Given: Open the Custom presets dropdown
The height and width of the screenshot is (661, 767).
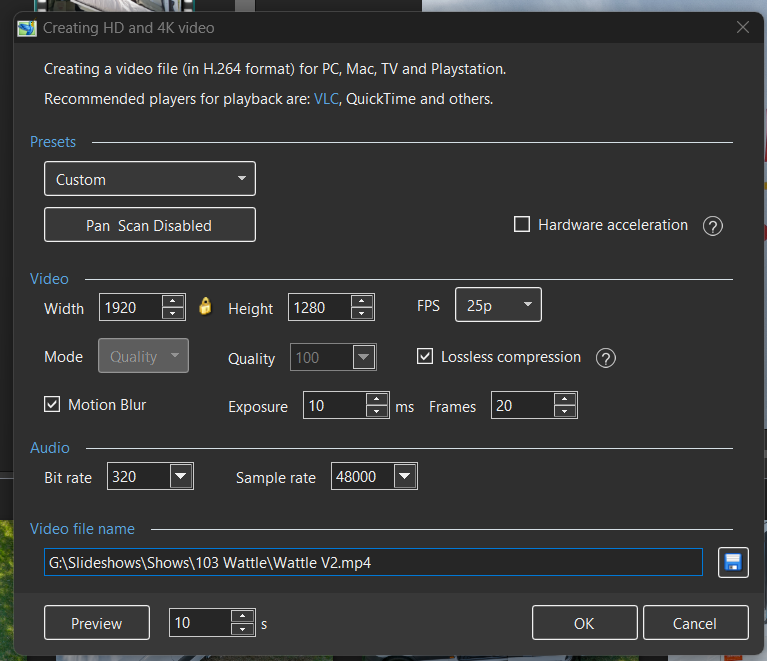Looking at the screenshot, I should pos(150,180).
